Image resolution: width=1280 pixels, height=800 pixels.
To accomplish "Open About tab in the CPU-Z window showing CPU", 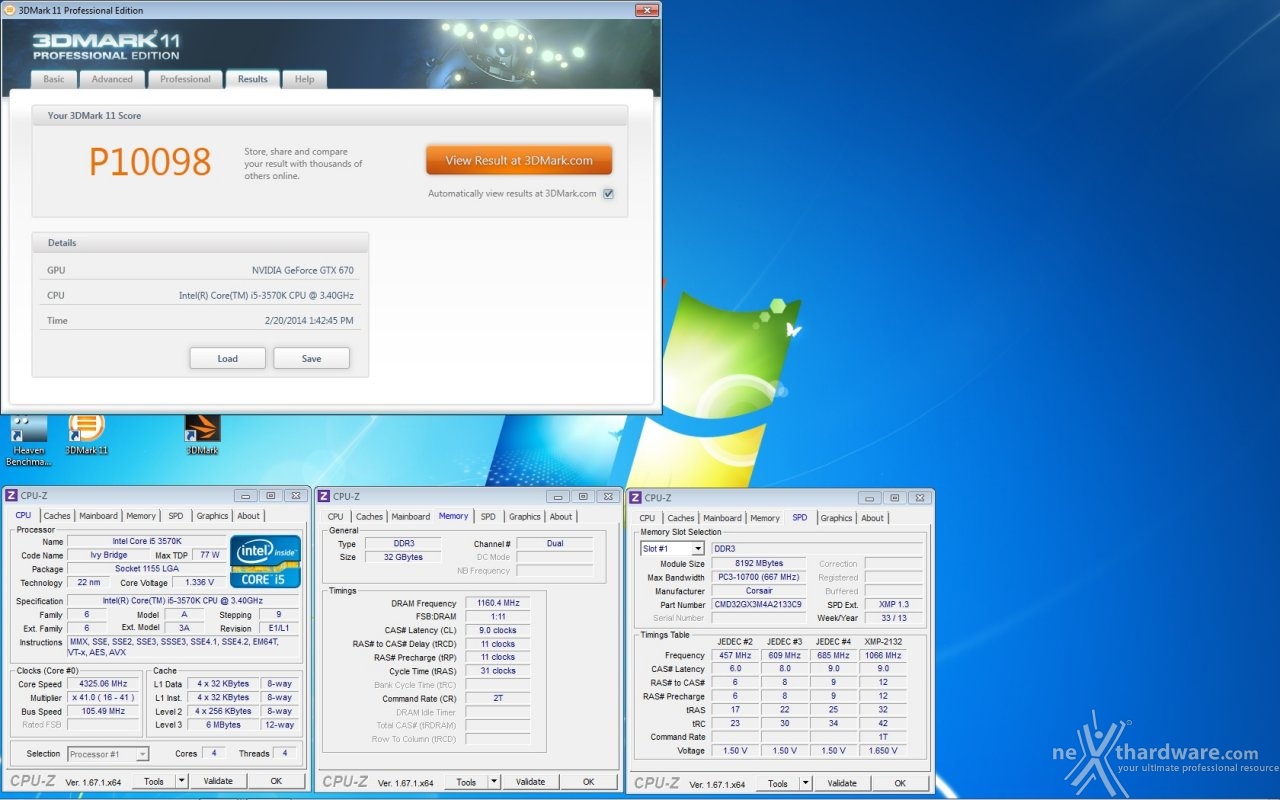I will click(248, 516).
